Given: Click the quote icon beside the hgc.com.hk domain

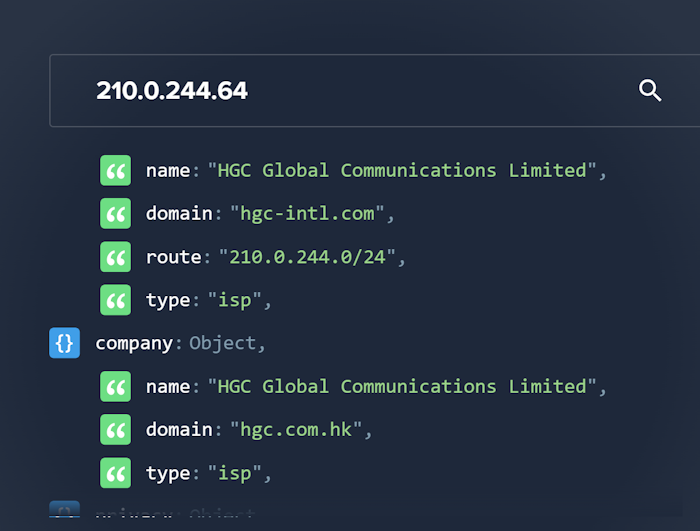Looking at the screenshot, I should pyautogui.click(x=116, y=429).
